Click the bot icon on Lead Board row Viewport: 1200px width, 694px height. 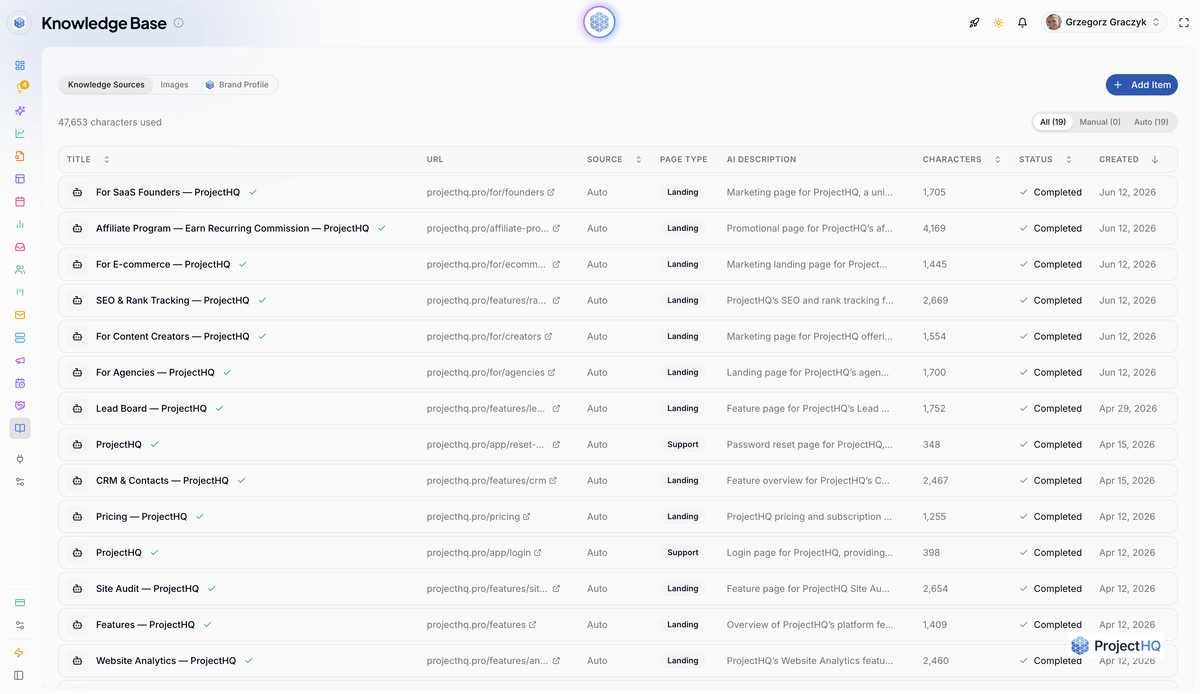(x=77, y=409)
